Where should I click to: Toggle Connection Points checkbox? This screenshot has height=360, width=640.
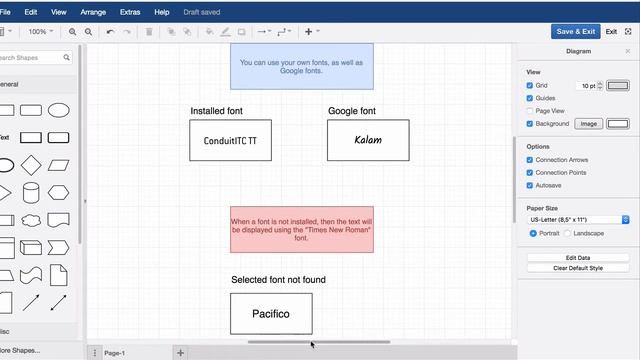point(530,172)
